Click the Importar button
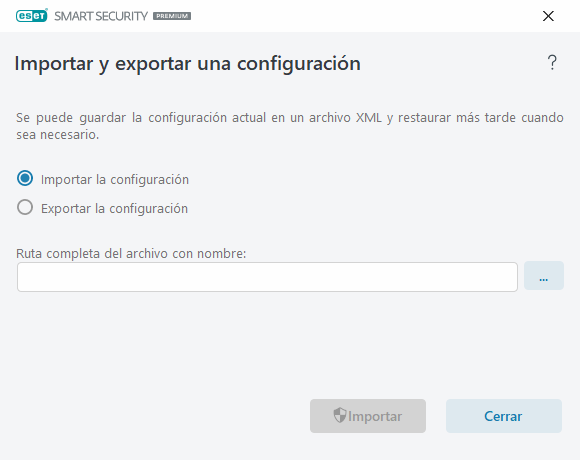 coord(368,416)
